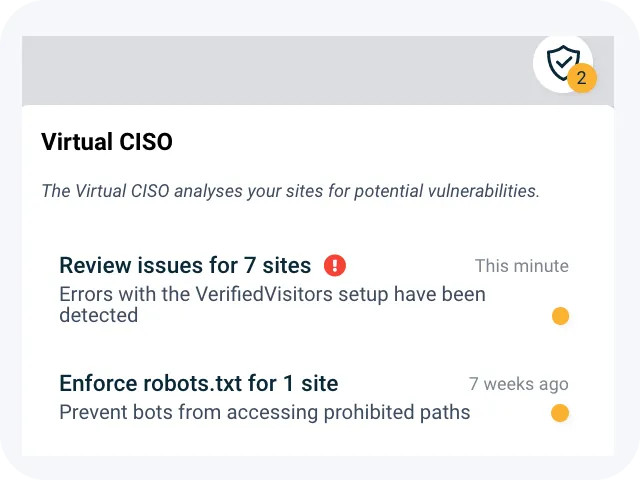Select the VerifiedVisitors setup errors description
The height and width of the screenshot is (480, 640).
click(272, 305)
